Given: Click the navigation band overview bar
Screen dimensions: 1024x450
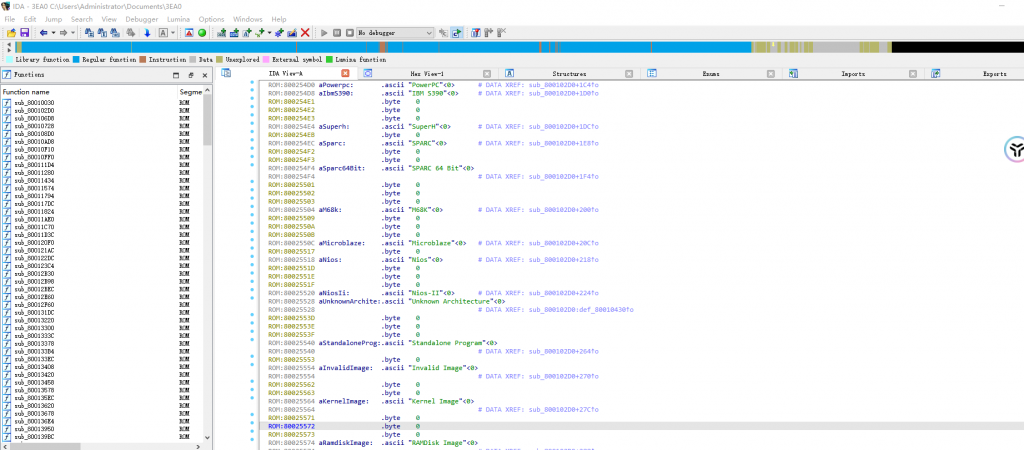Looking at the screenshot, I should coord(400,47).
